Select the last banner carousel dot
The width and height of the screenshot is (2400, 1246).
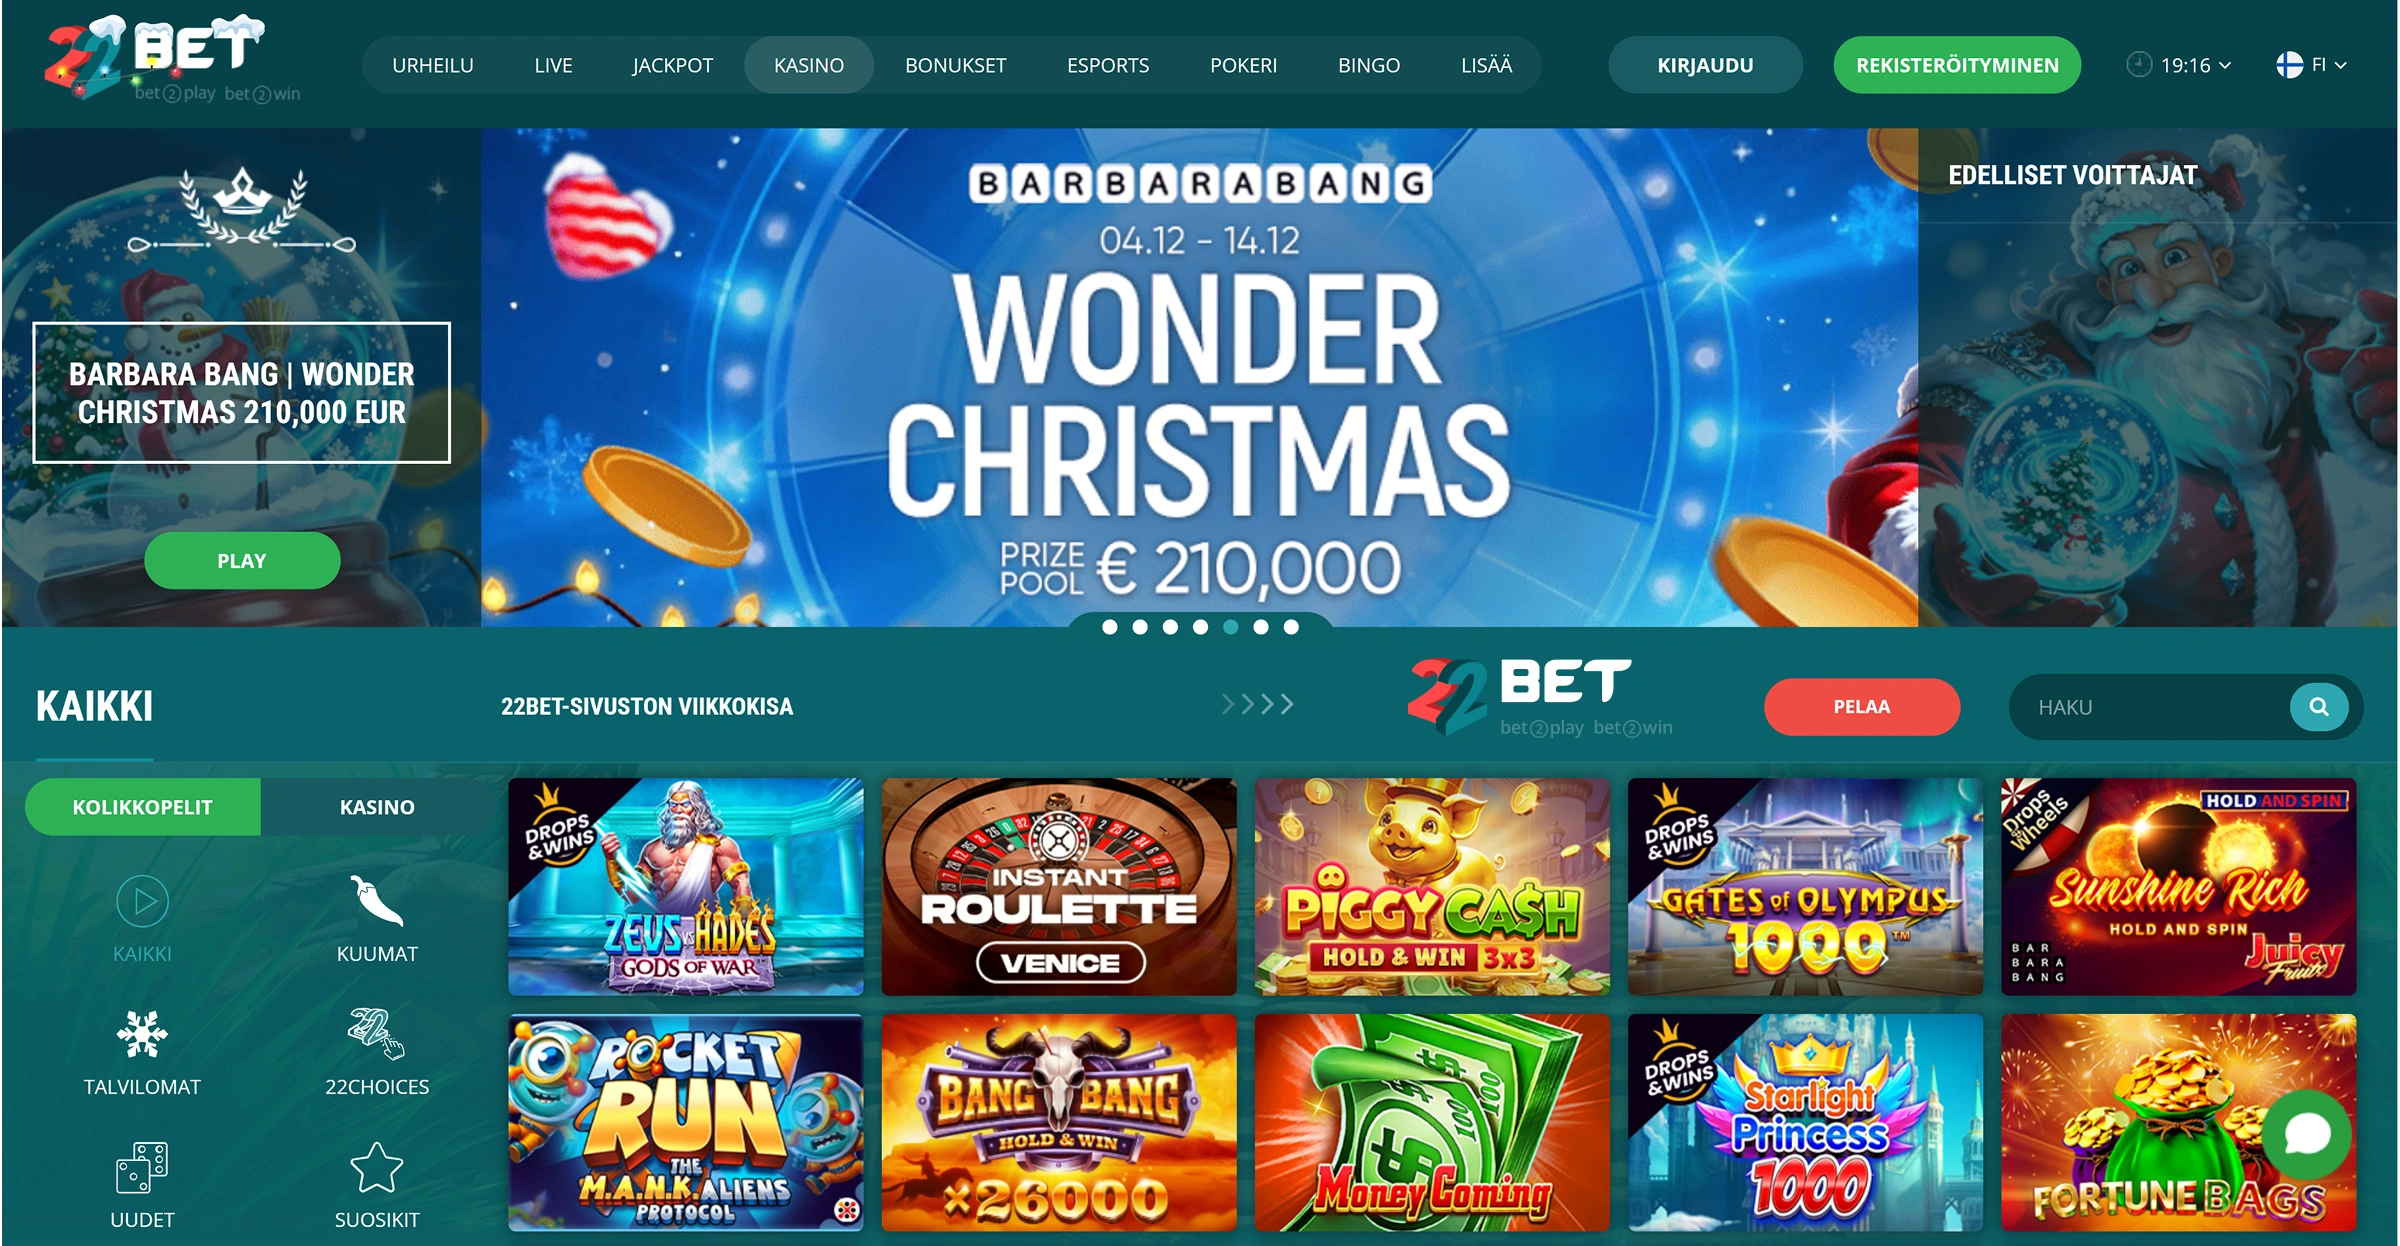(x=1291, y=627)
